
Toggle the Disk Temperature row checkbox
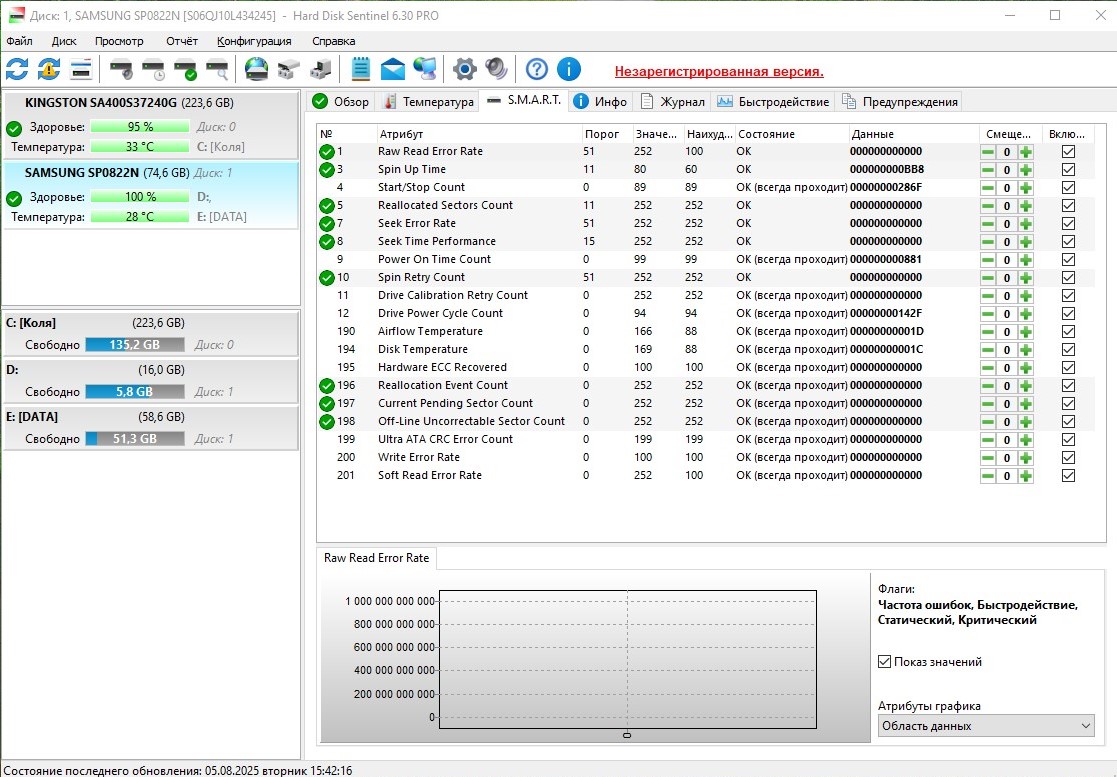pyautogui.click(x=1068, y=350)
